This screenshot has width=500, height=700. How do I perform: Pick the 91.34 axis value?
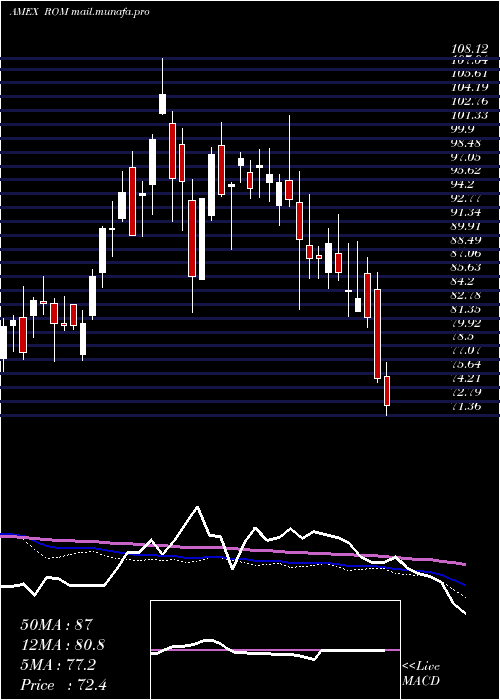[x=466, y=212]
